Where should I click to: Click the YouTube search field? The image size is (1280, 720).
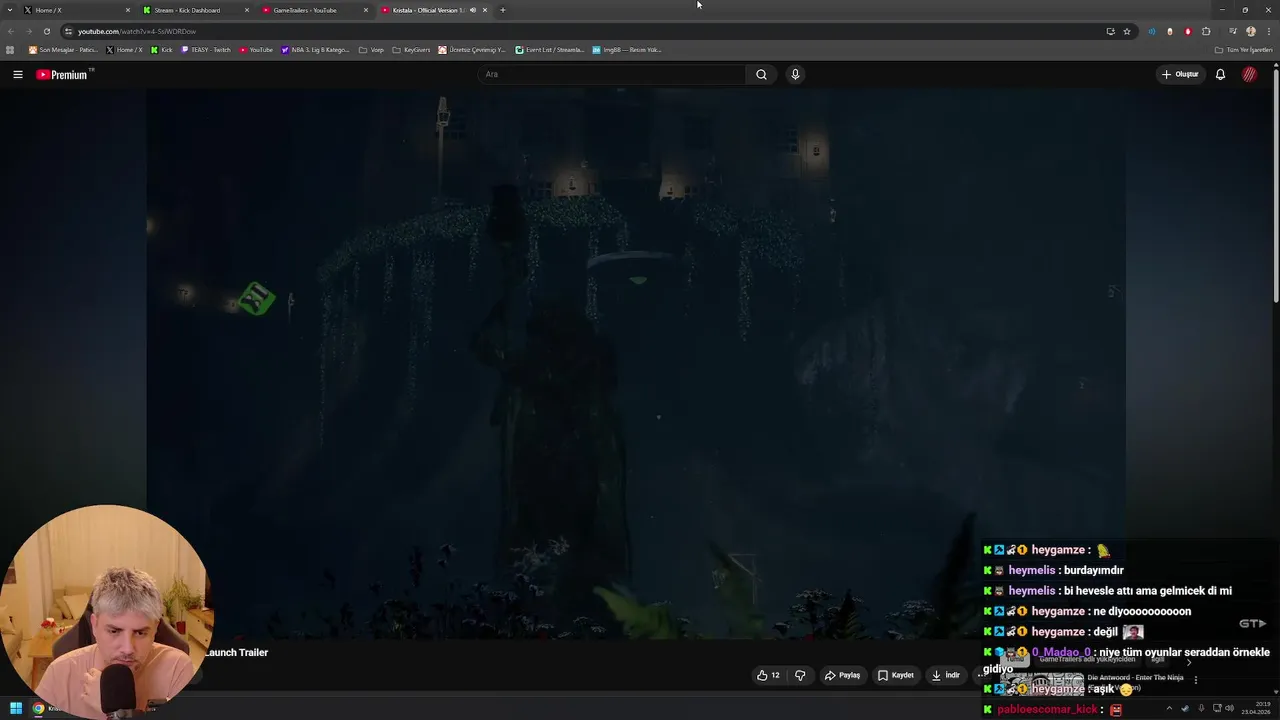click(612, 74)
